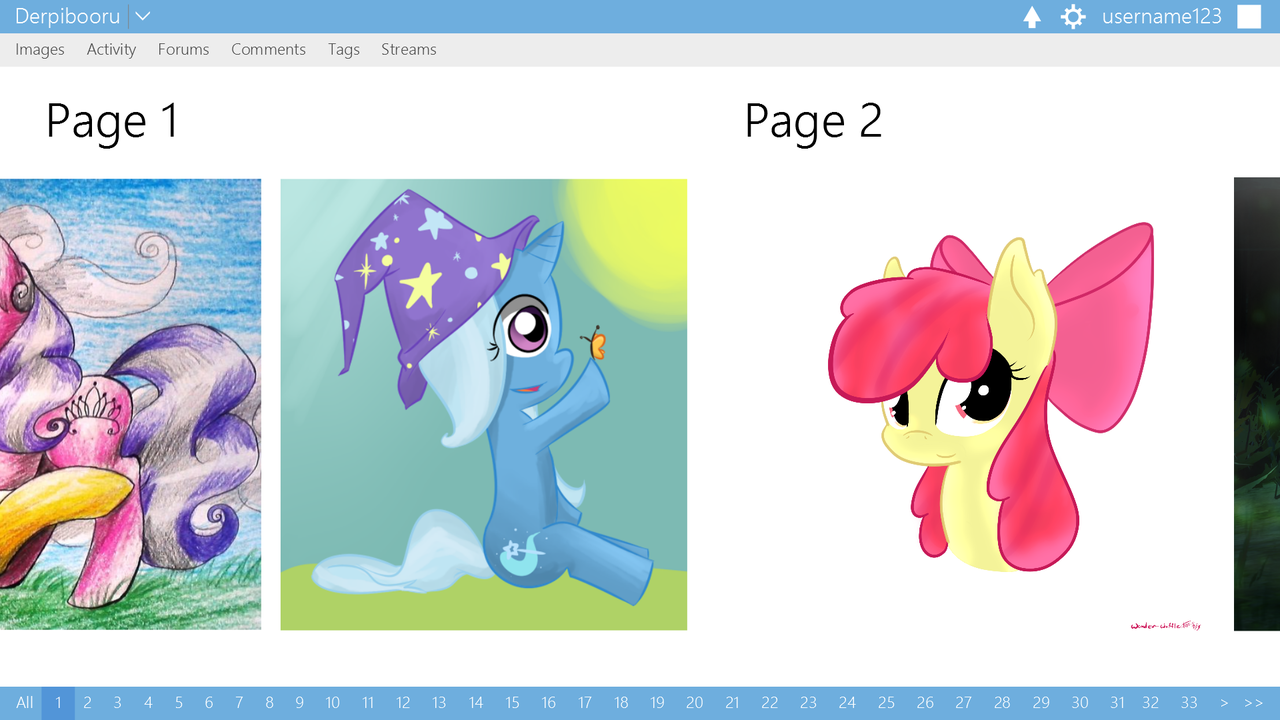Jump to page 2 in pagination
Image resolution: width=1280 pixels, height=720 pixels.
87,702
